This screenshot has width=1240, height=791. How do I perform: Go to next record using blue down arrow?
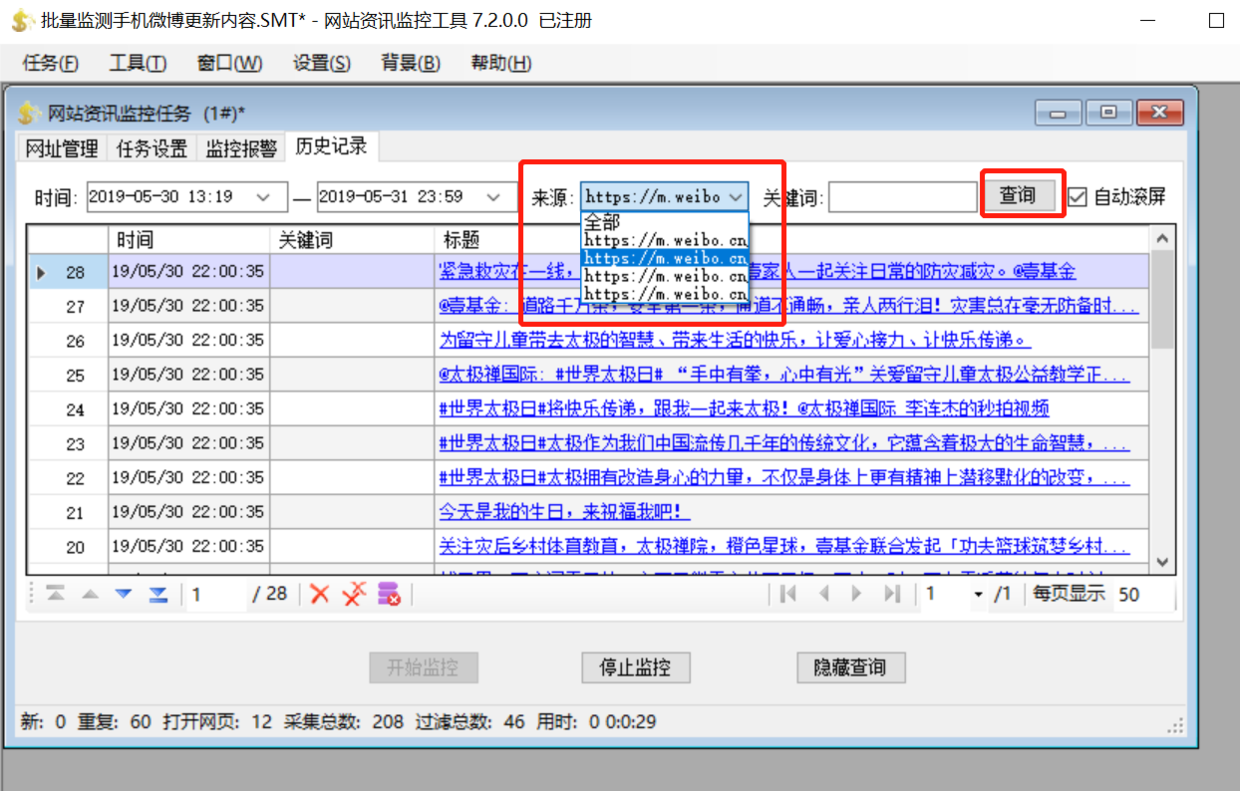[123, 594]
